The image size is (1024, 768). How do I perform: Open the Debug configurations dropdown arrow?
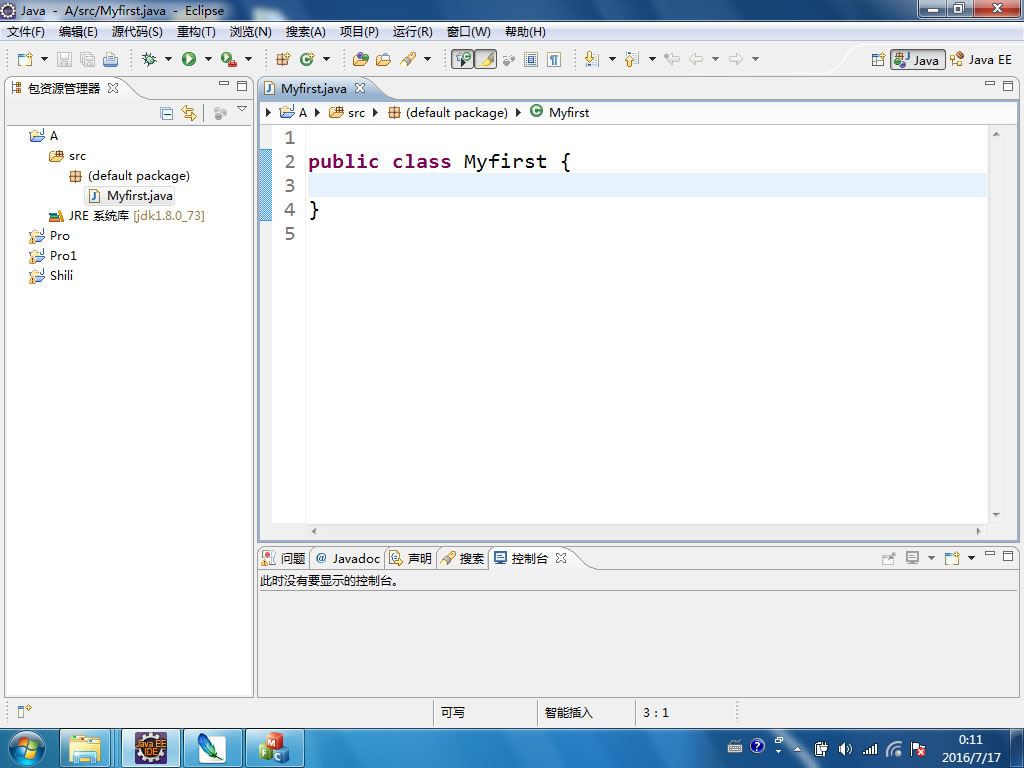(168, 59)
